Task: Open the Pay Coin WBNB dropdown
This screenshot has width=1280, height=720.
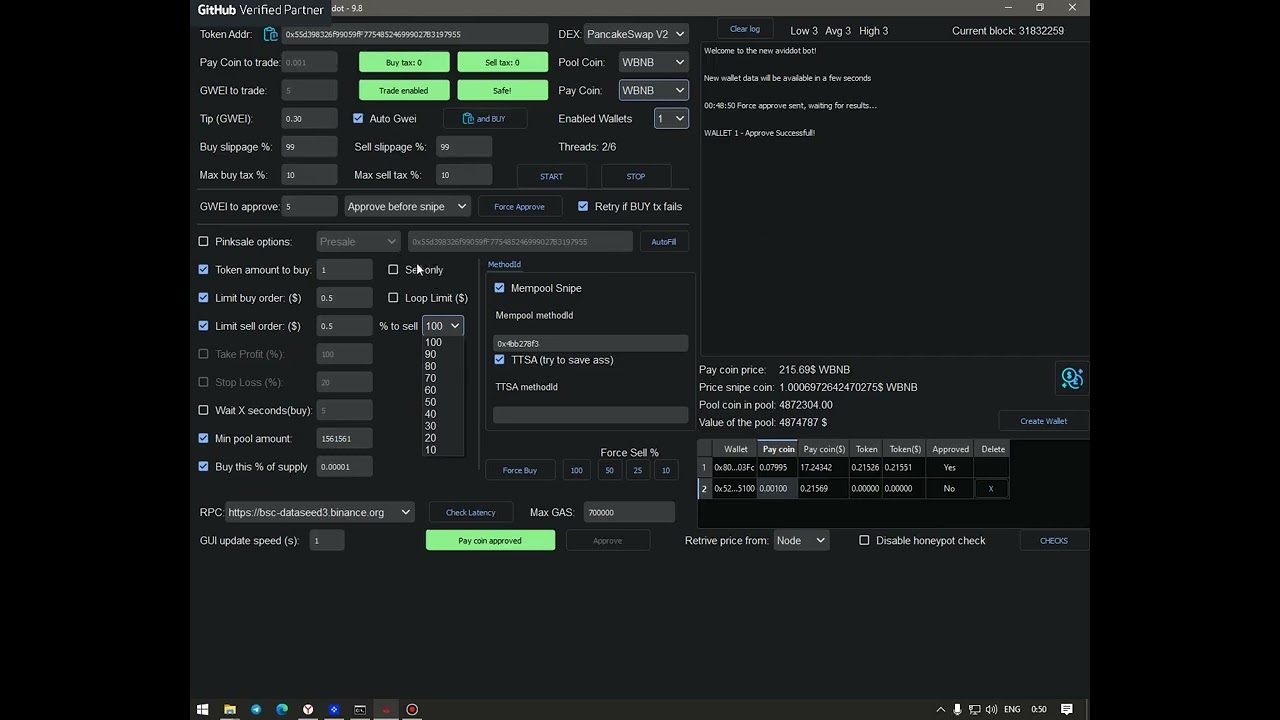Action: tap(653, 90)
